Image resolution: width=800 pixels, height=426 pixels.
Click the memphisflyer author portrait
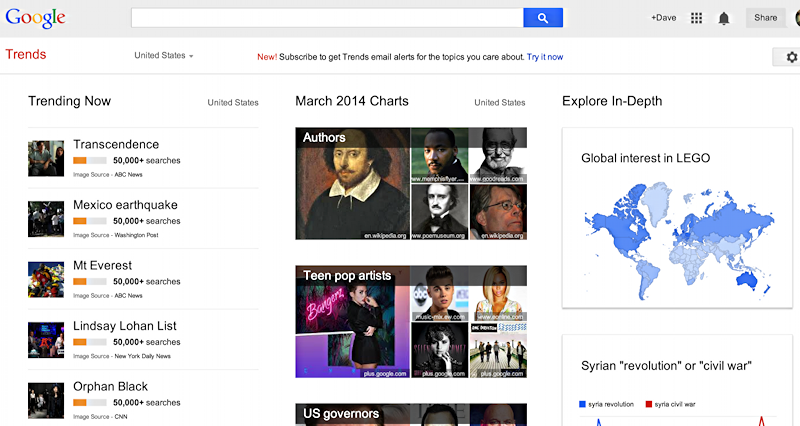coord(439,155)
